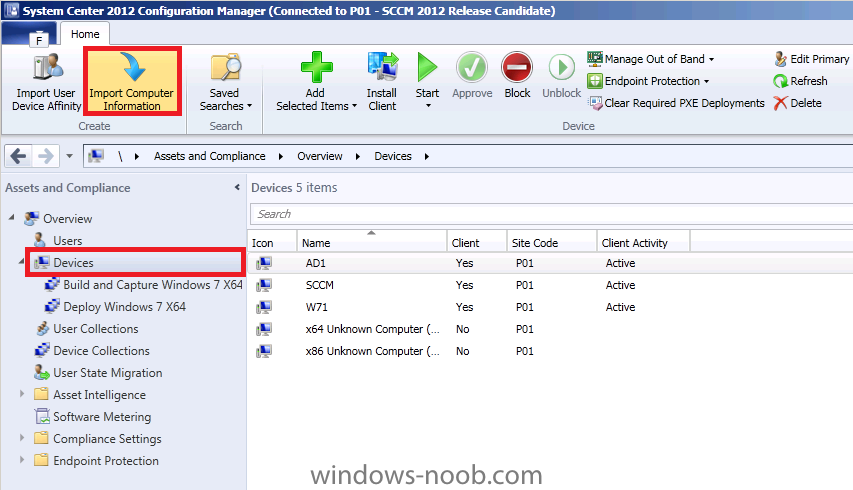Expand the Start dropdown arrow

(428, 106)
